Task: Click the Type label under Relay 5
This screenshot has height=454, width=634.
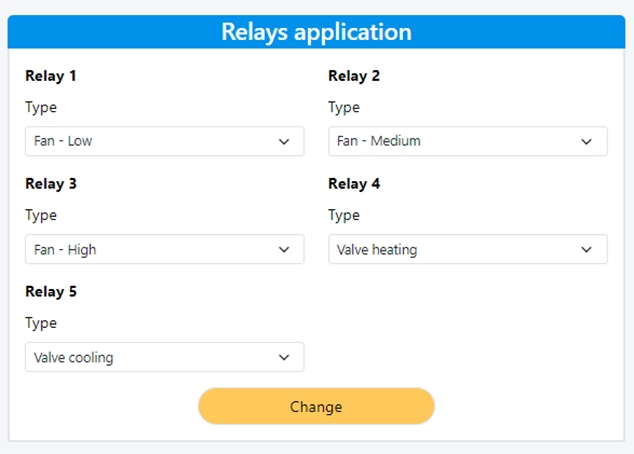Action: [41, 324]
